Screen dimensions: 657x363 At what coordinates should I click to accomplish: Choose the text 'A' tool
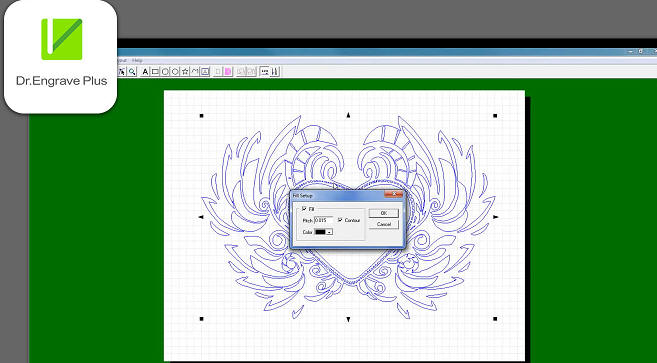click(x=145, y=72)
